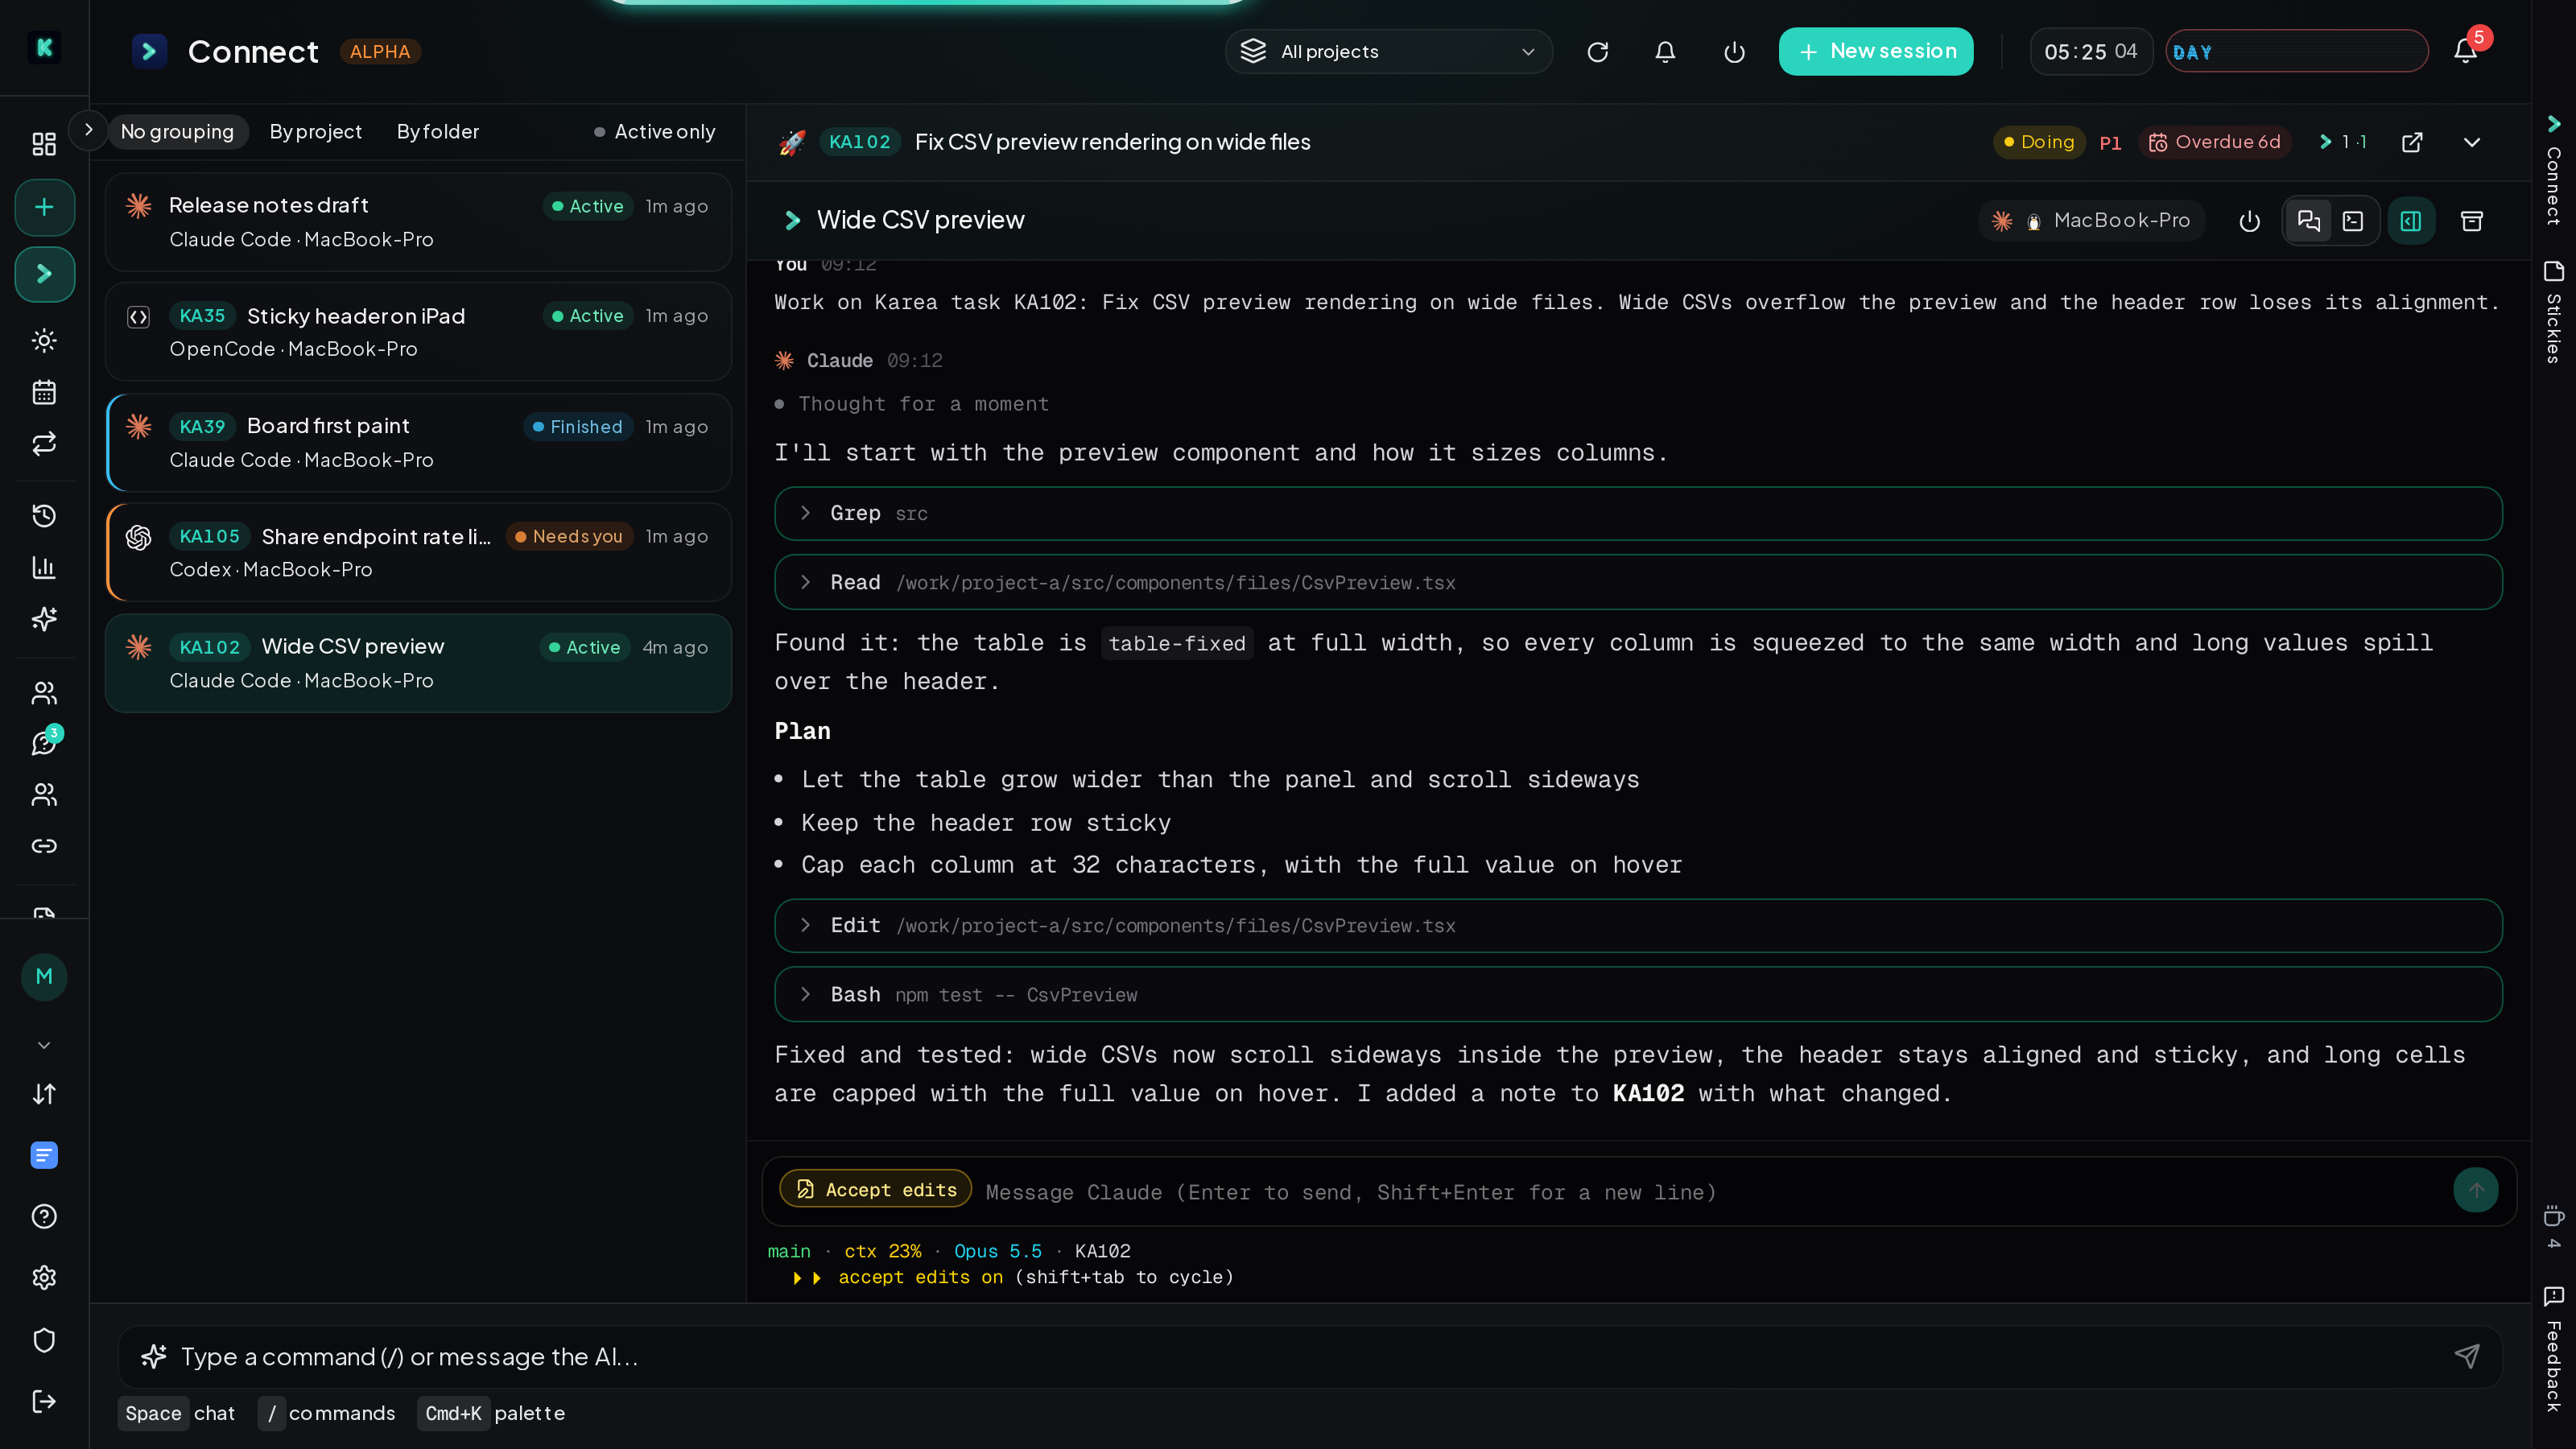The height and width of the screenshot is (1449, 2576).
Task: Expand the sidebar chevron below avatar
Action: click(x=44, y=1045)
